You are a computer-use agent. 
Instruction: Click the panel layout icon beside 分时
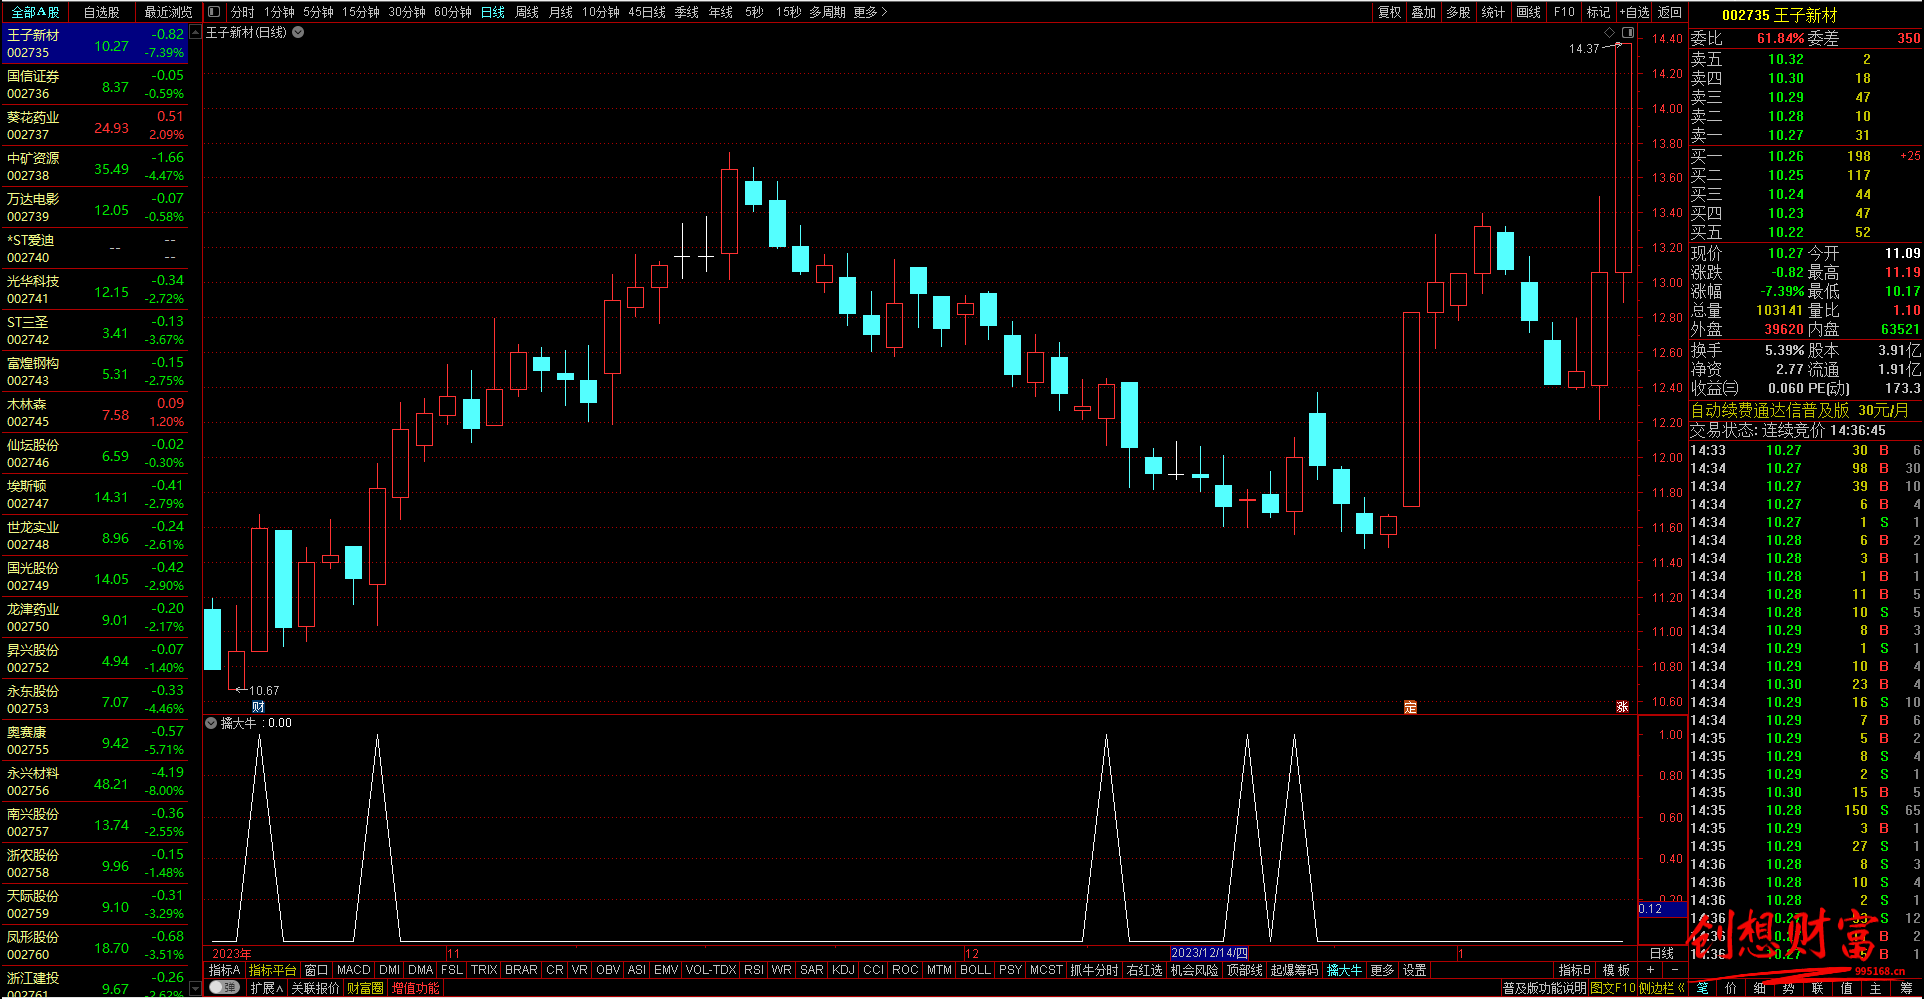click(214, 12)
